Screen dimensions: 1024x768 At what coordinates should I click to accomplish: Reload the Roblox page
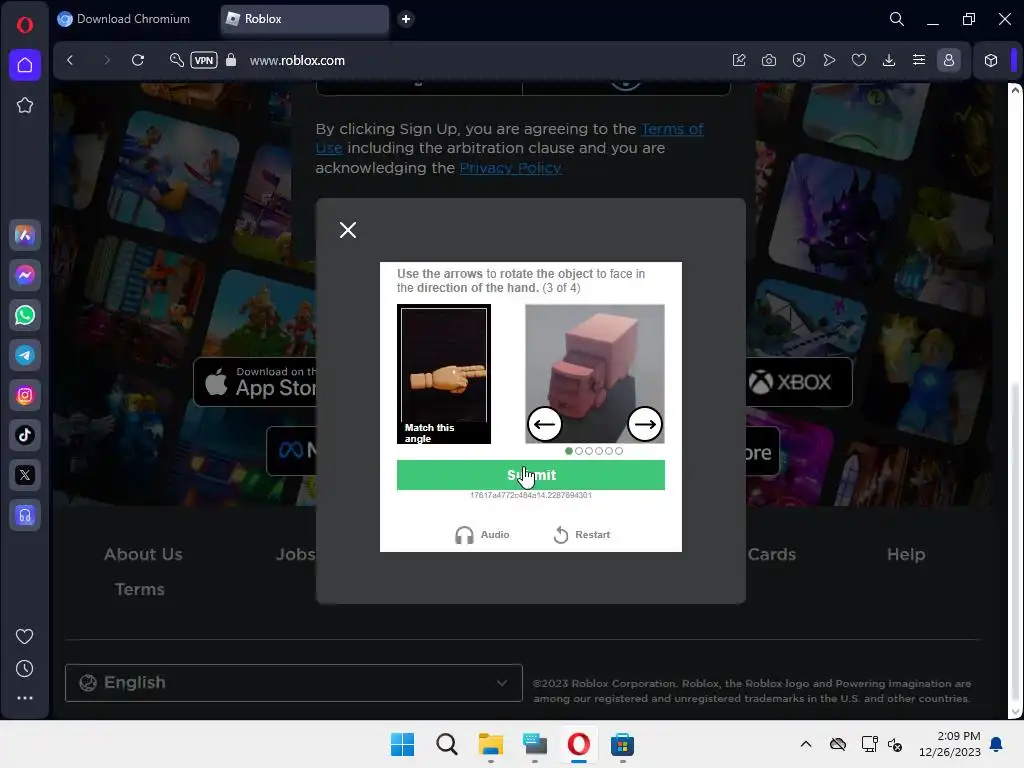tap(138, 60)
